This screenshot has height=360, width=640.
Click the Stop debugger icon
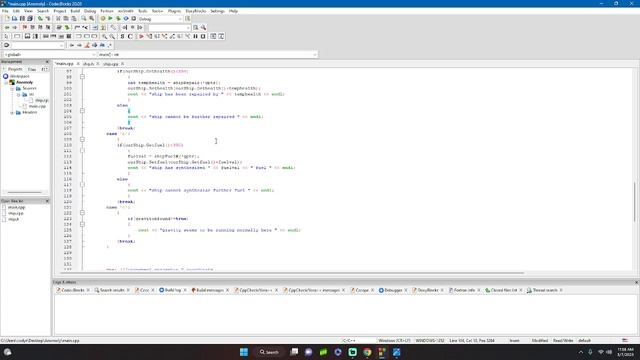(203, 36)
